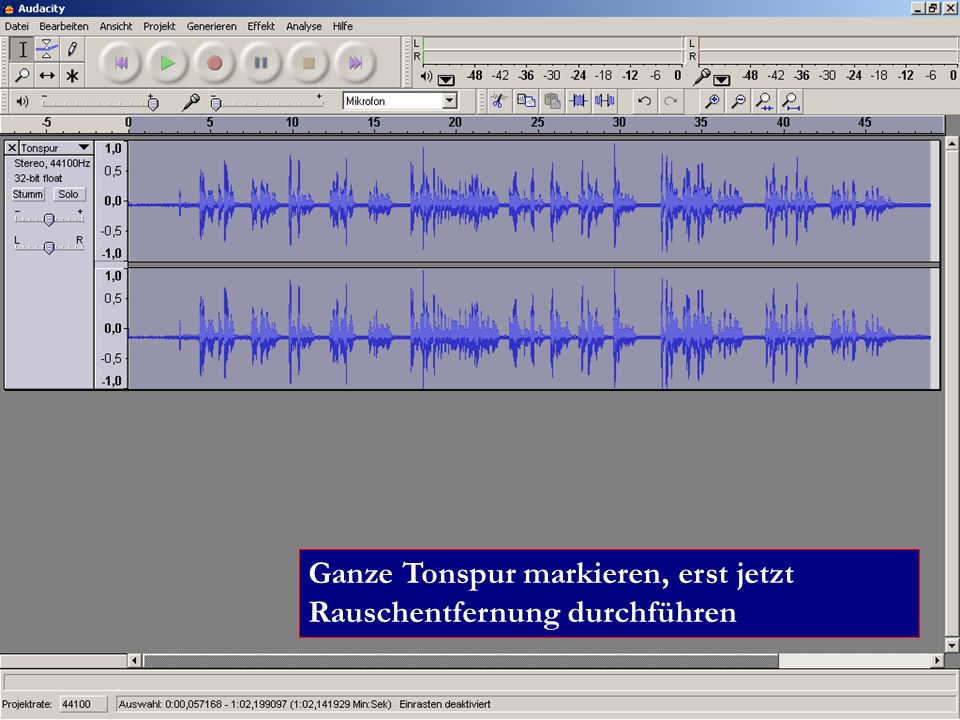
Task: Zoom in on the waveform
Action: (x=712, y=101)
